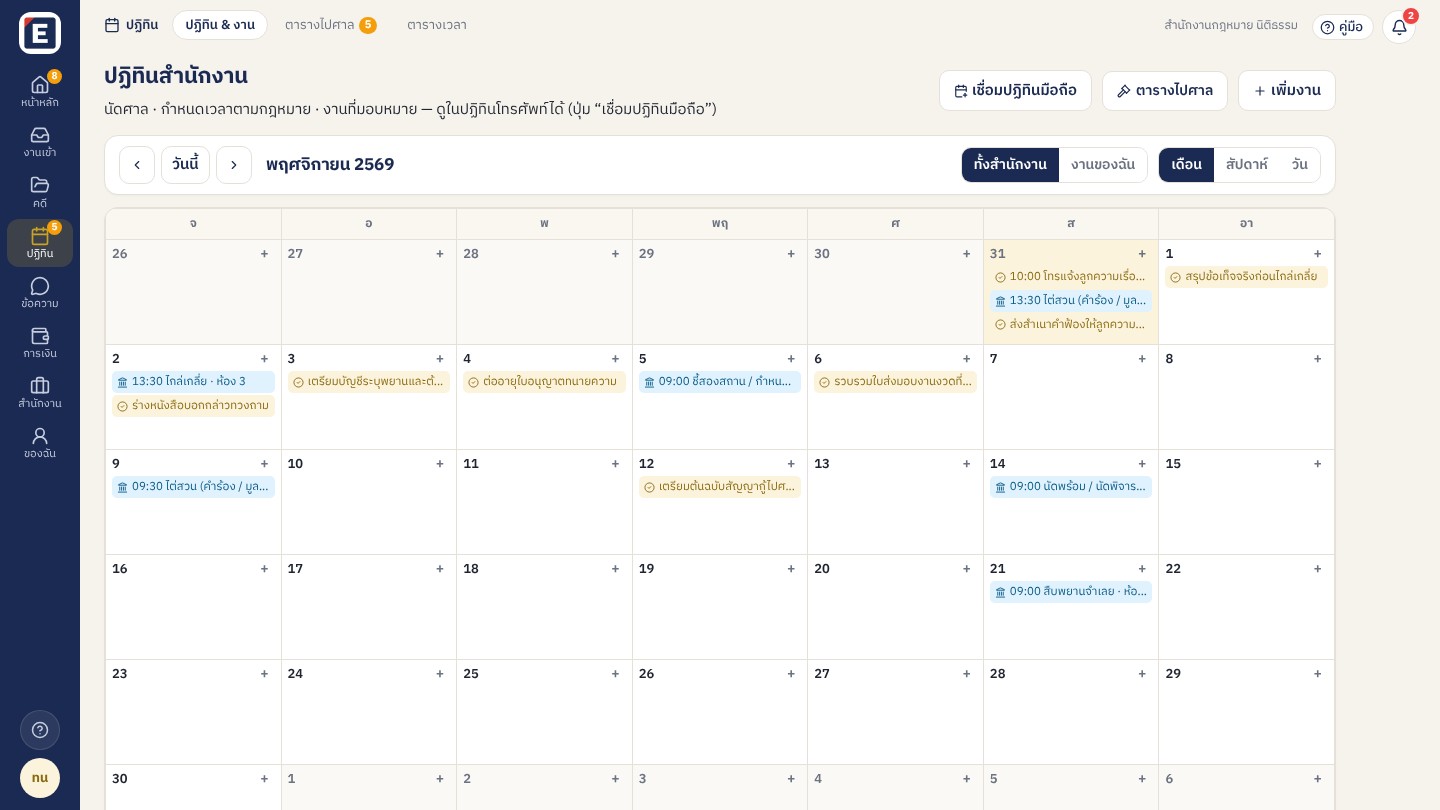Open the 09:30 ไต่สวน event on 9
Image resolution: width=1440 pixels, height=810 pixels.
point(193,487)
